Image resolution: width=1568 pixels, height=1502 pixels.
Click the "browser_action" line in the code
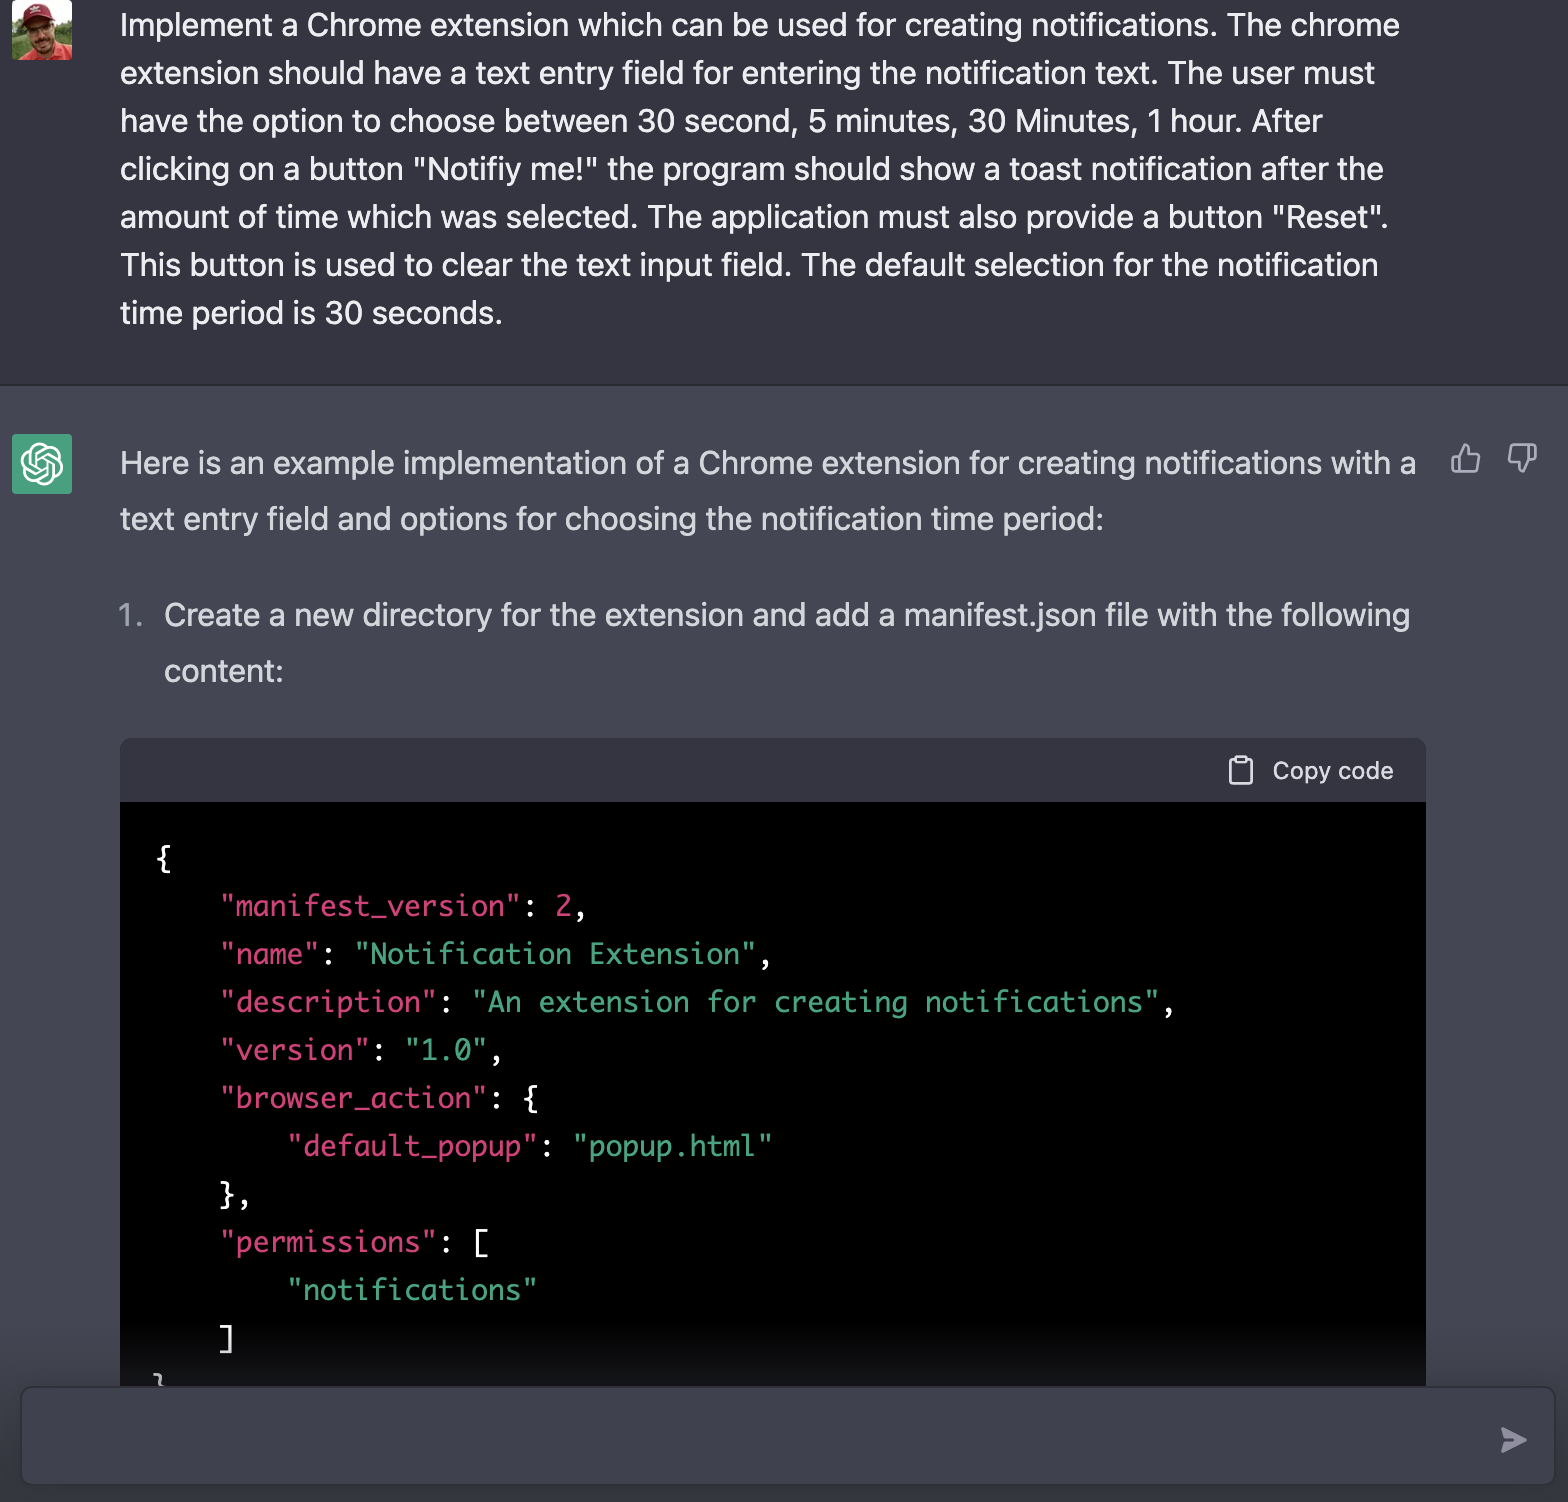[379, 1098]
